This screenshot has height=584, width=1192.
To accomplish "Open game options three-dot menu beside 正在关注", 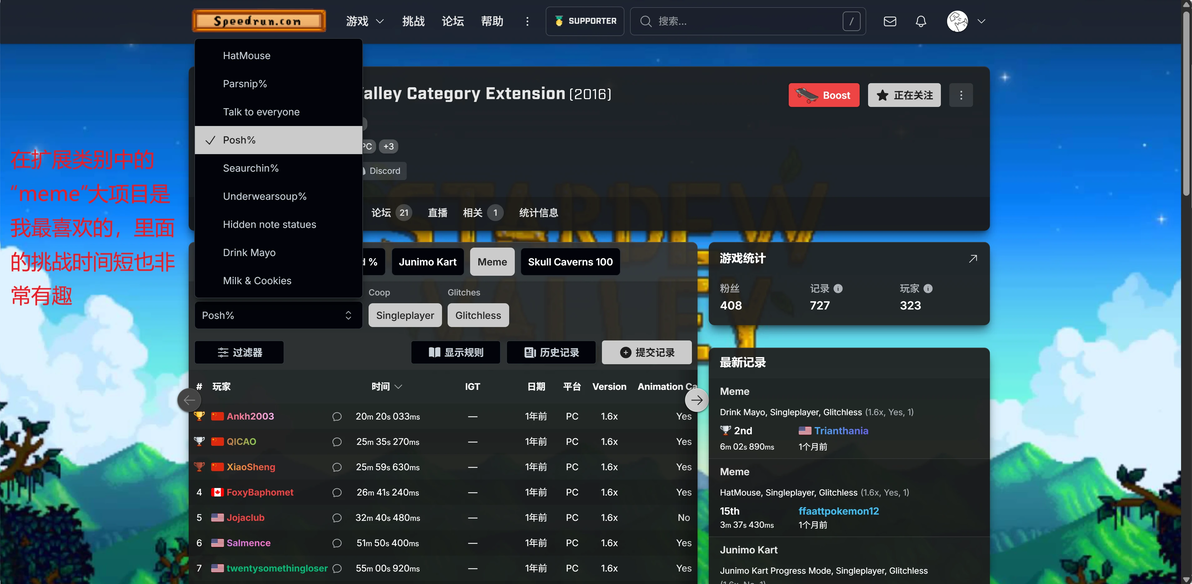I will pyautogui.click(x=961, y=95).
